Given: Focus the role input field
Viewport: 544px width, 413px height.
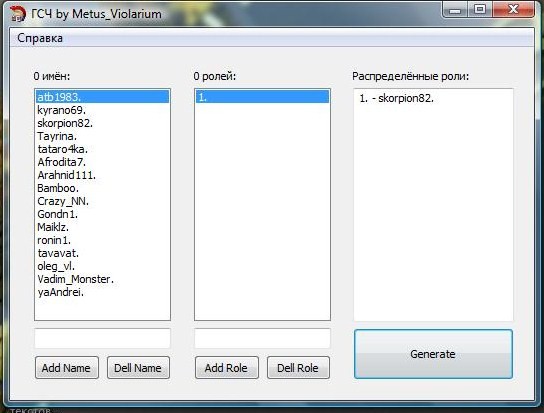Looking at the screenshot, I should (262, 338).
